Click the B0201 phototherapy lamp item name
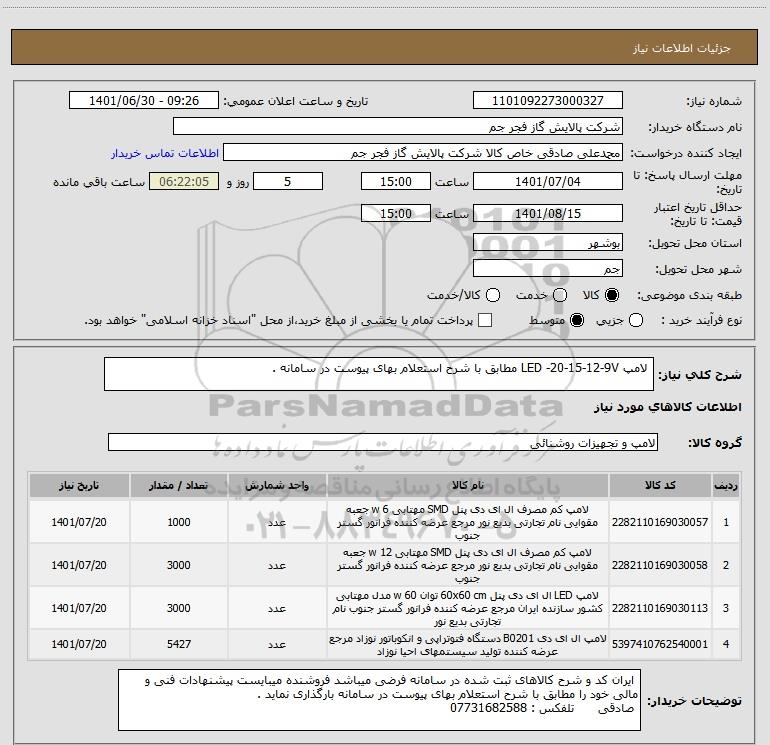The height and width of the screenshot is (745, 770). tap(468, 645)
